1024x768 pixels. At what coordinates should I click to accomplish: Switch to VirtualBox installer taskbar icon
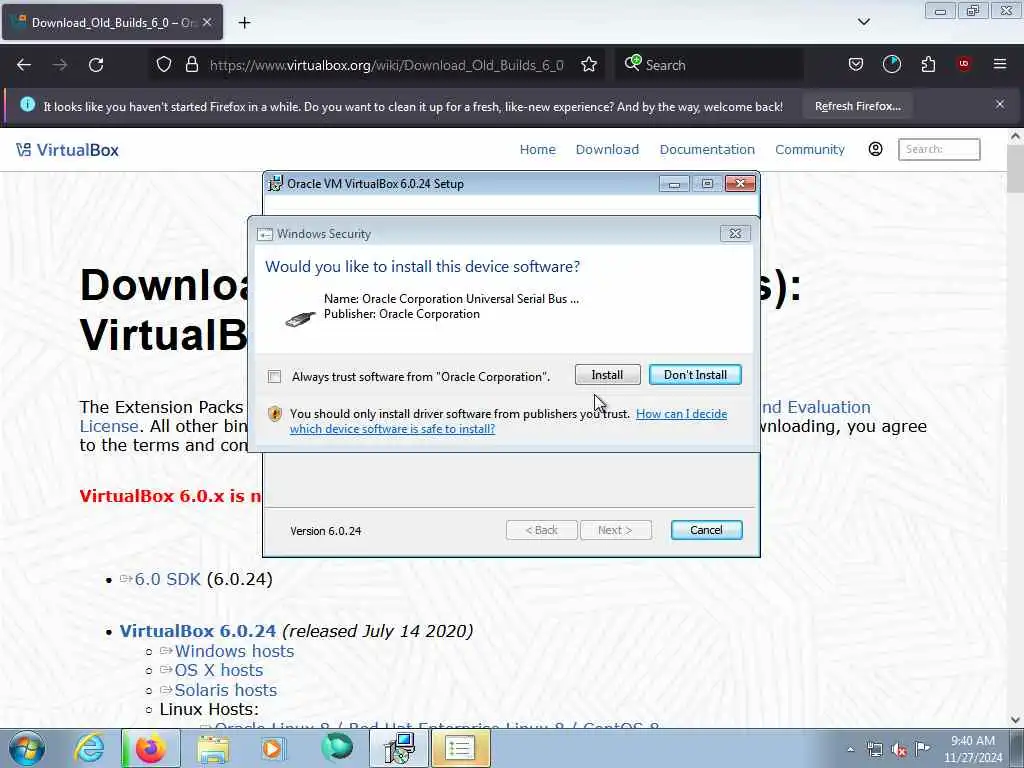tap(399, 748)
